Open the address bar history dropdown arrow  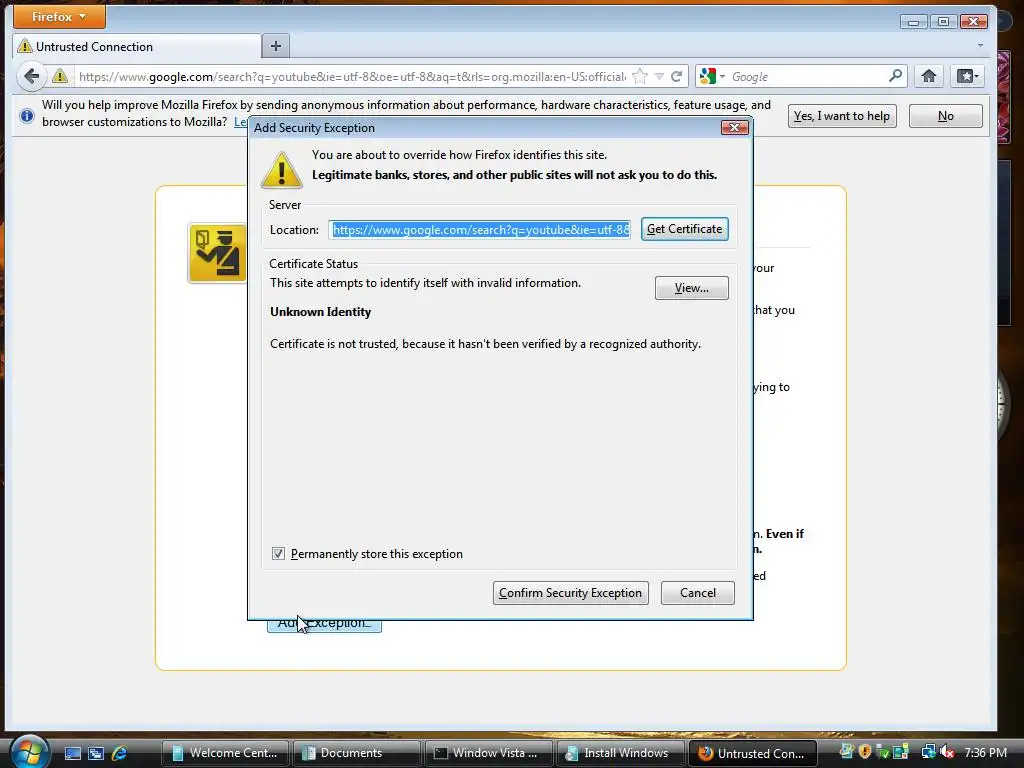tap(660, 76)
